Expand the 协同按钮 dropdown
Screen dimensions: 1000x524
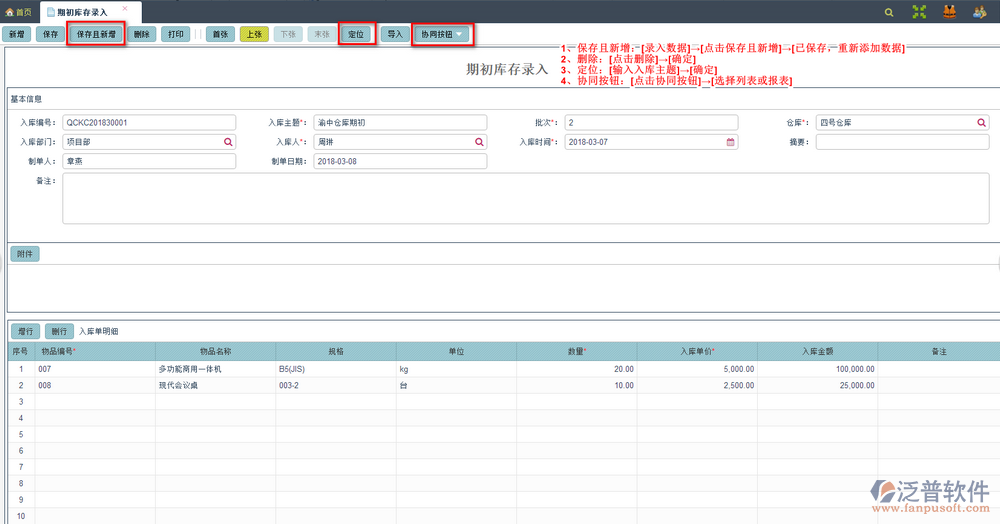443,34
